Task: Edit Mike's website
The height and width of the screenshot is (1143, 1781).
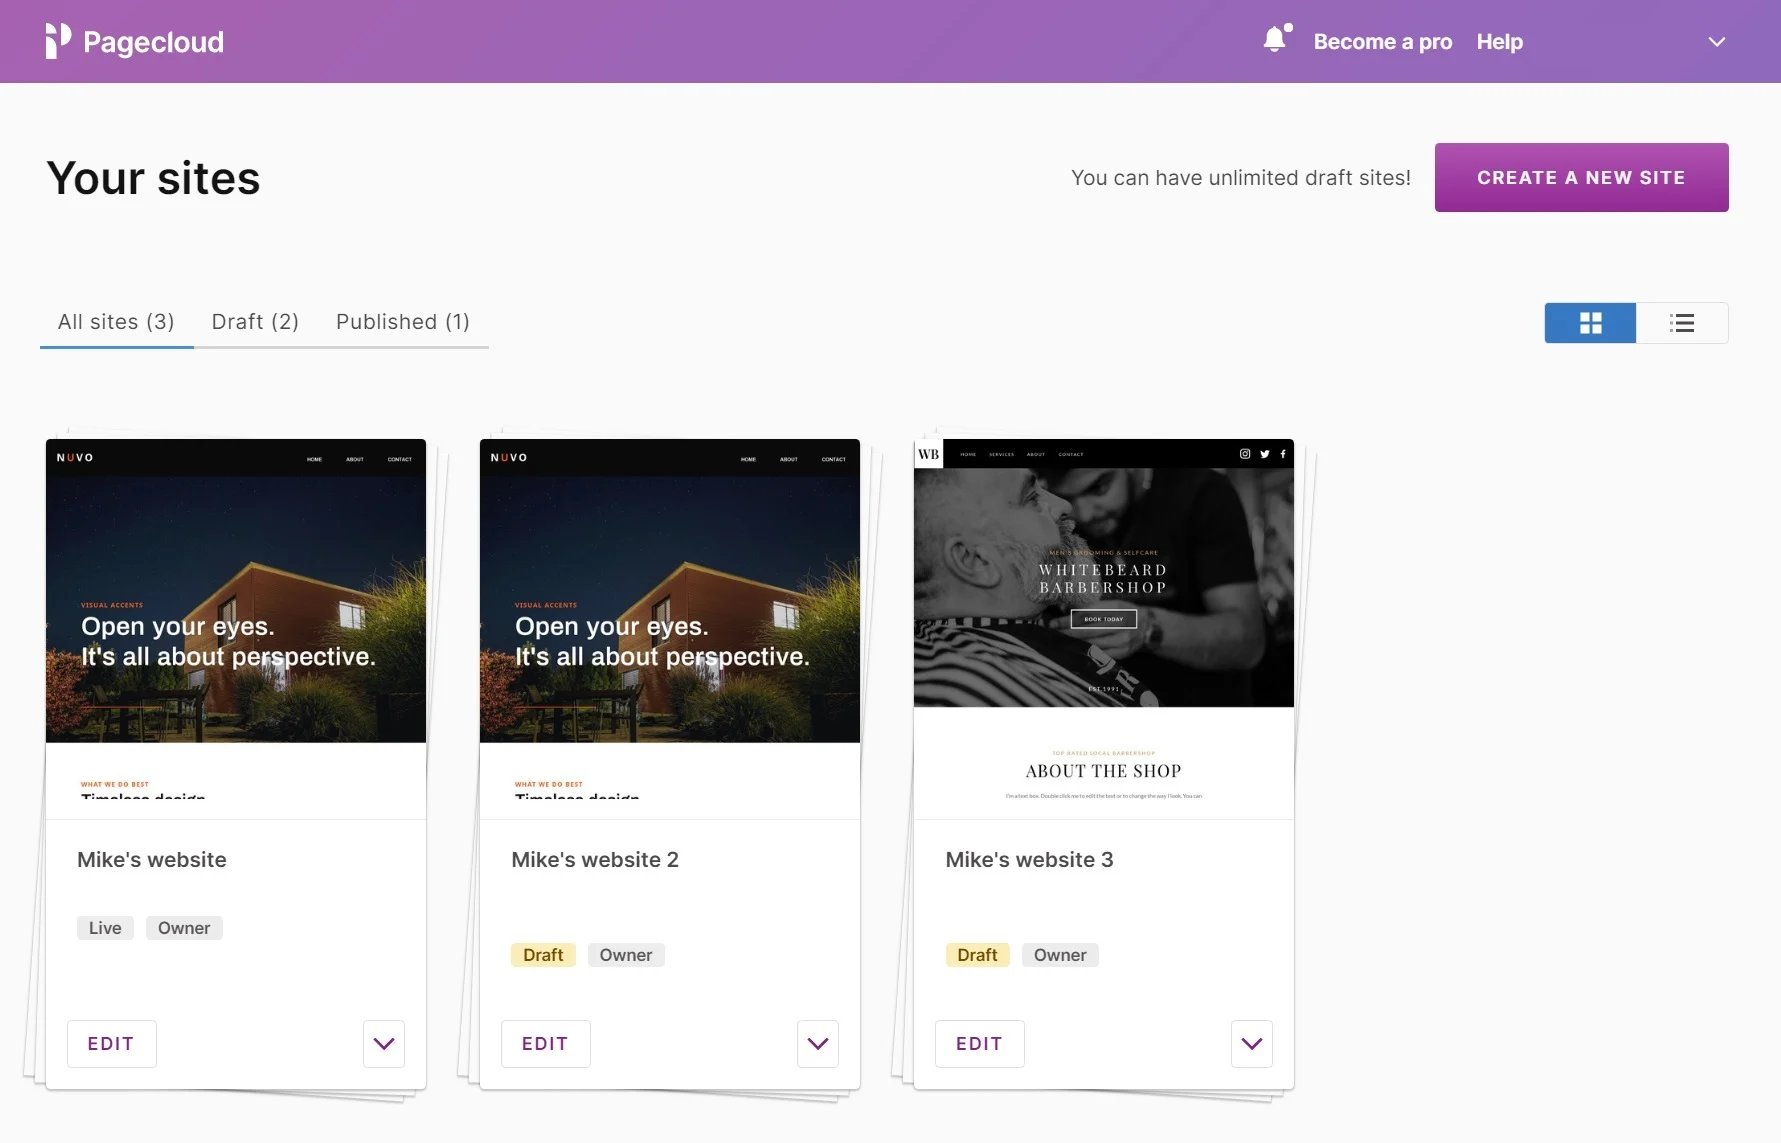Action: pos(111,1043)
